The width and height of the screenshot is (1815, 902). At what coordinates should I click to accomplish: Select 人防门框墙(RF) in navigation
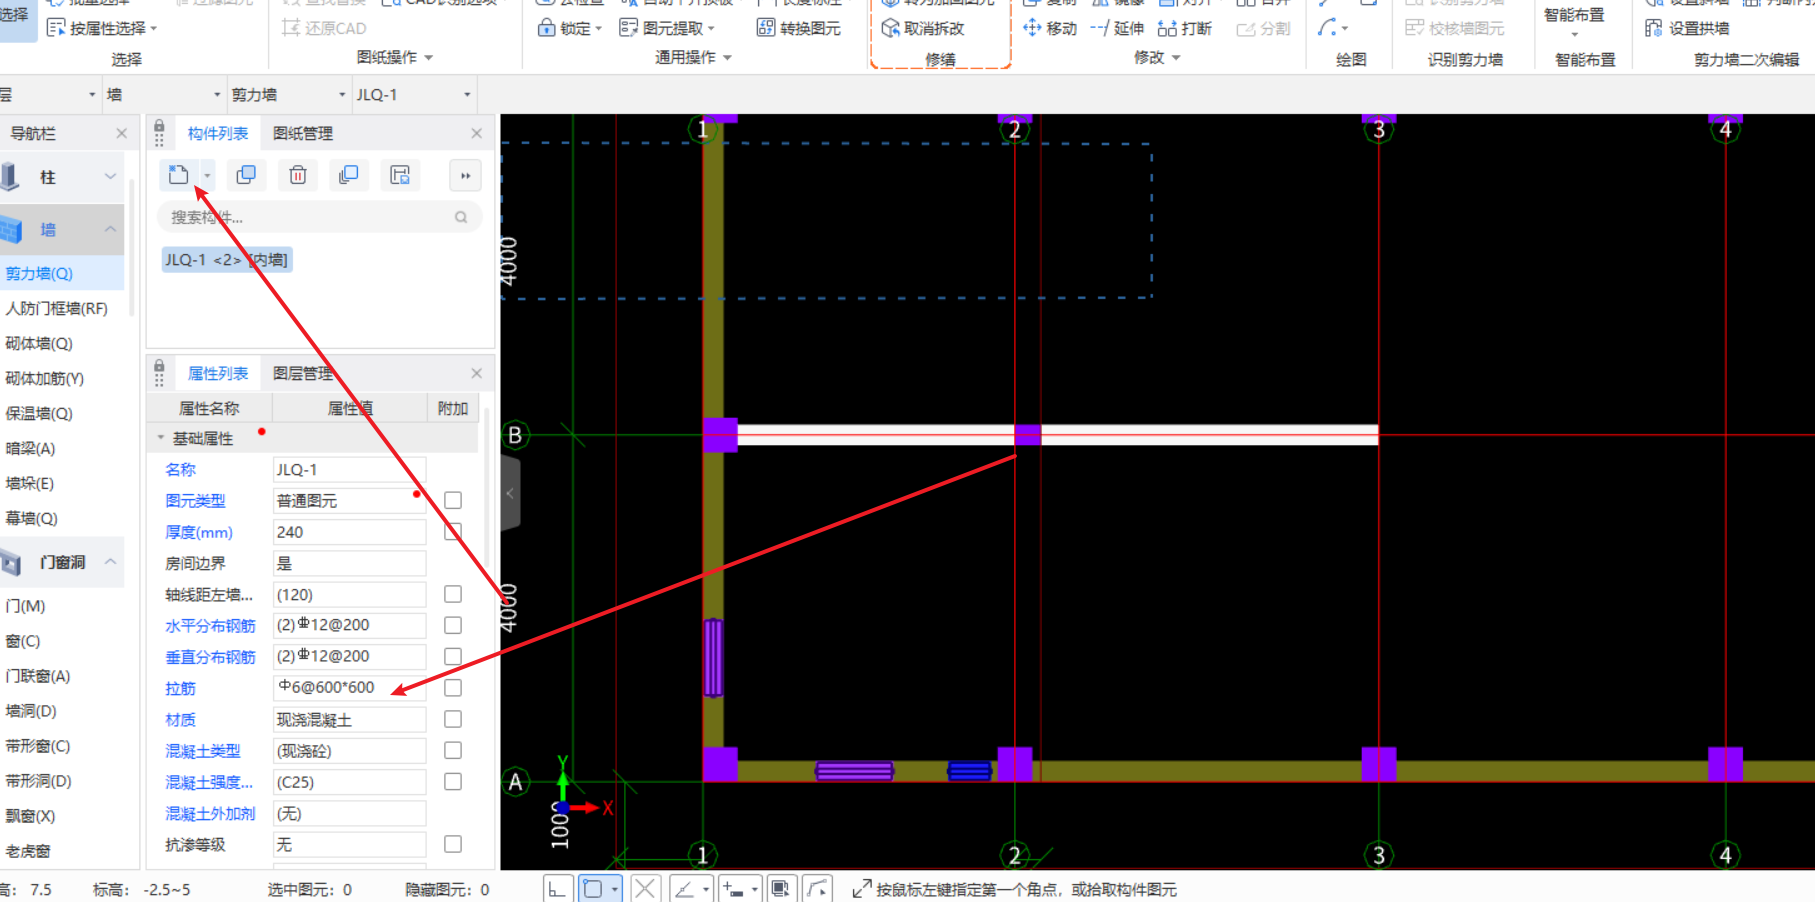point(57,308)
